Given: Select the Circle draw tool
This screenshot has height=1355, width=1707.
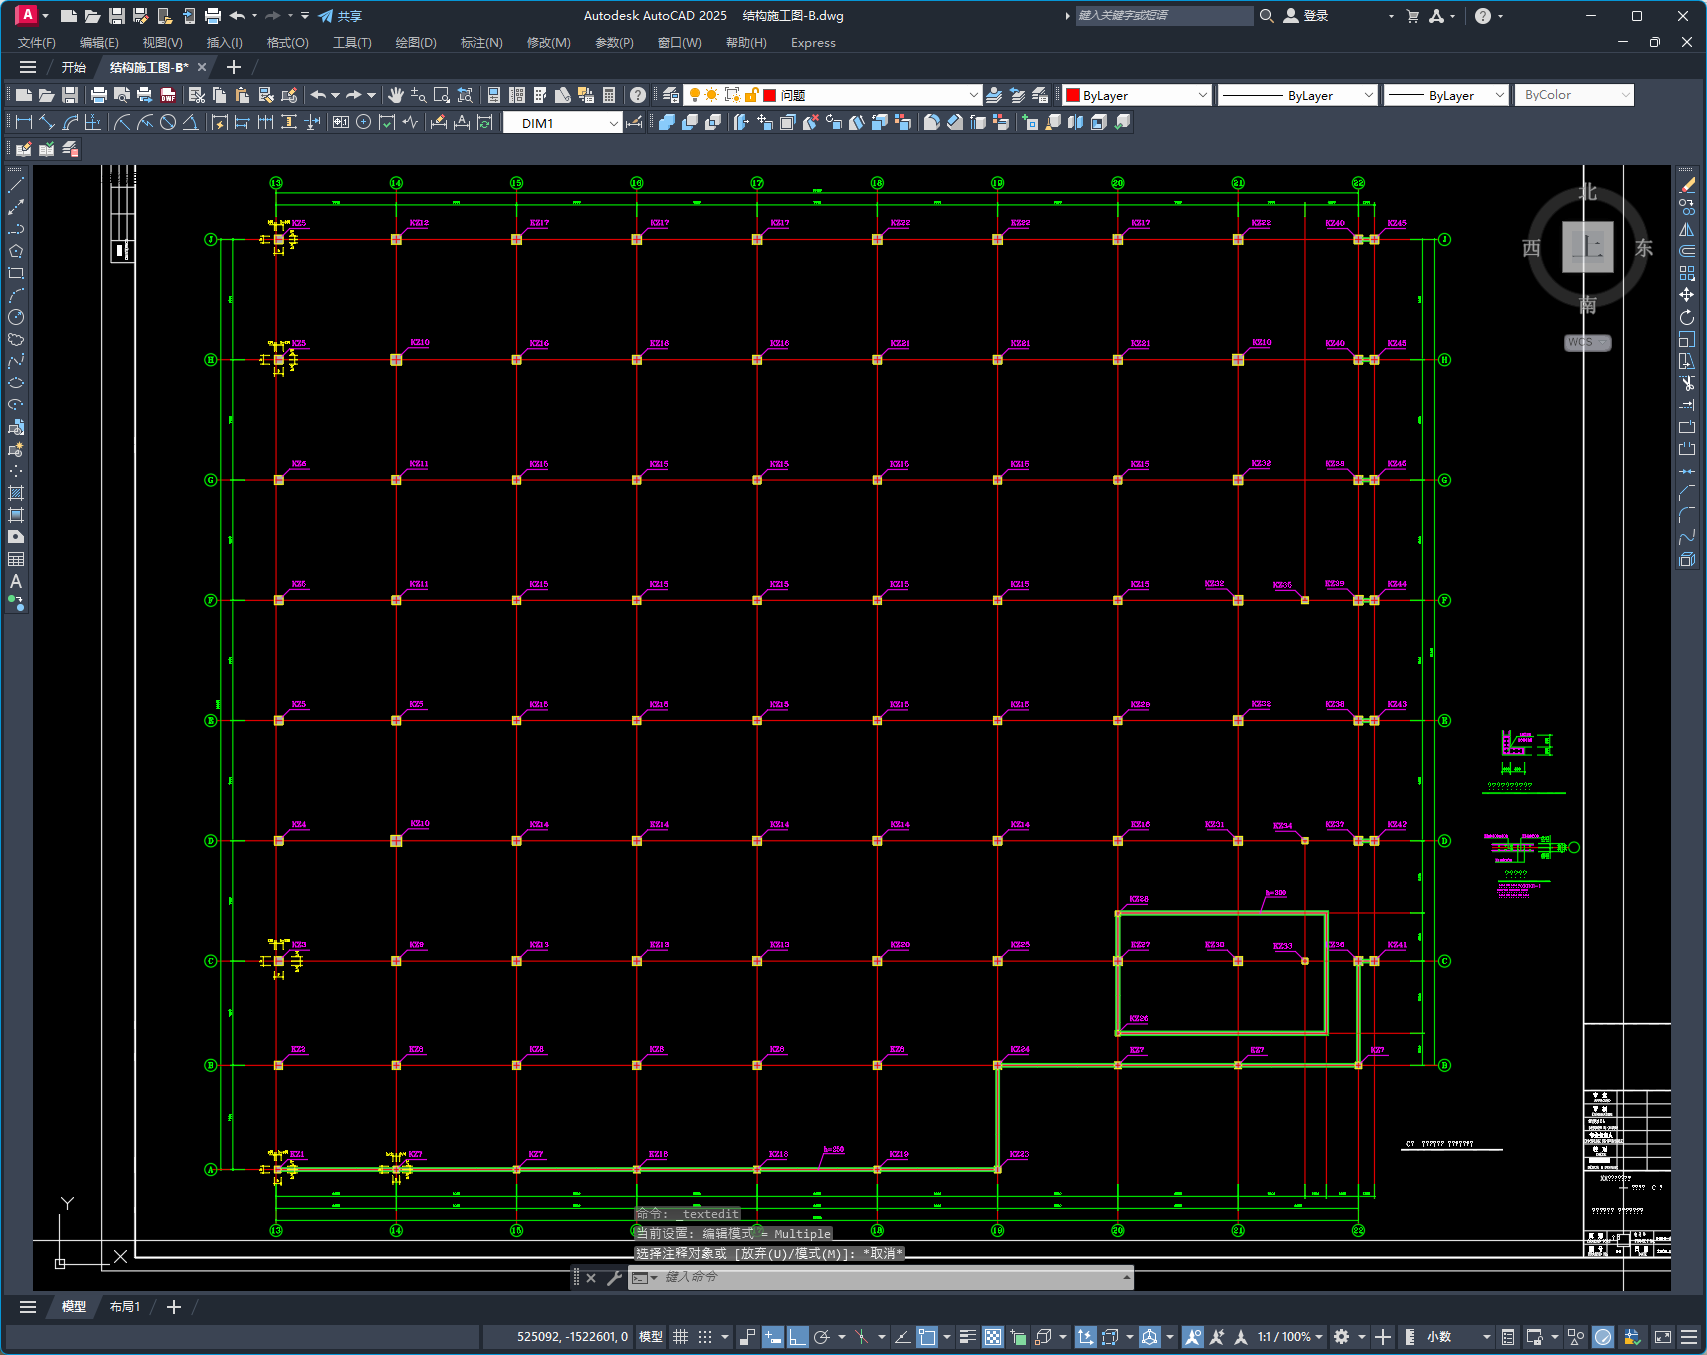Looking at the screenshot, I should click(16, 317).
